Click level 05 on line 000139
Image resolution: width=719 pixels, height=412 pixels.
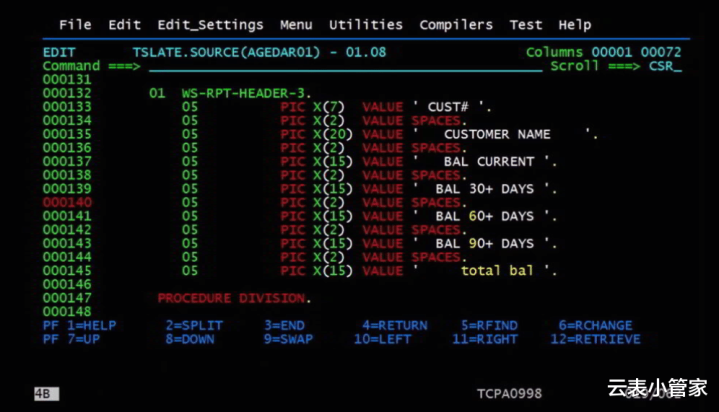[190, 189]
